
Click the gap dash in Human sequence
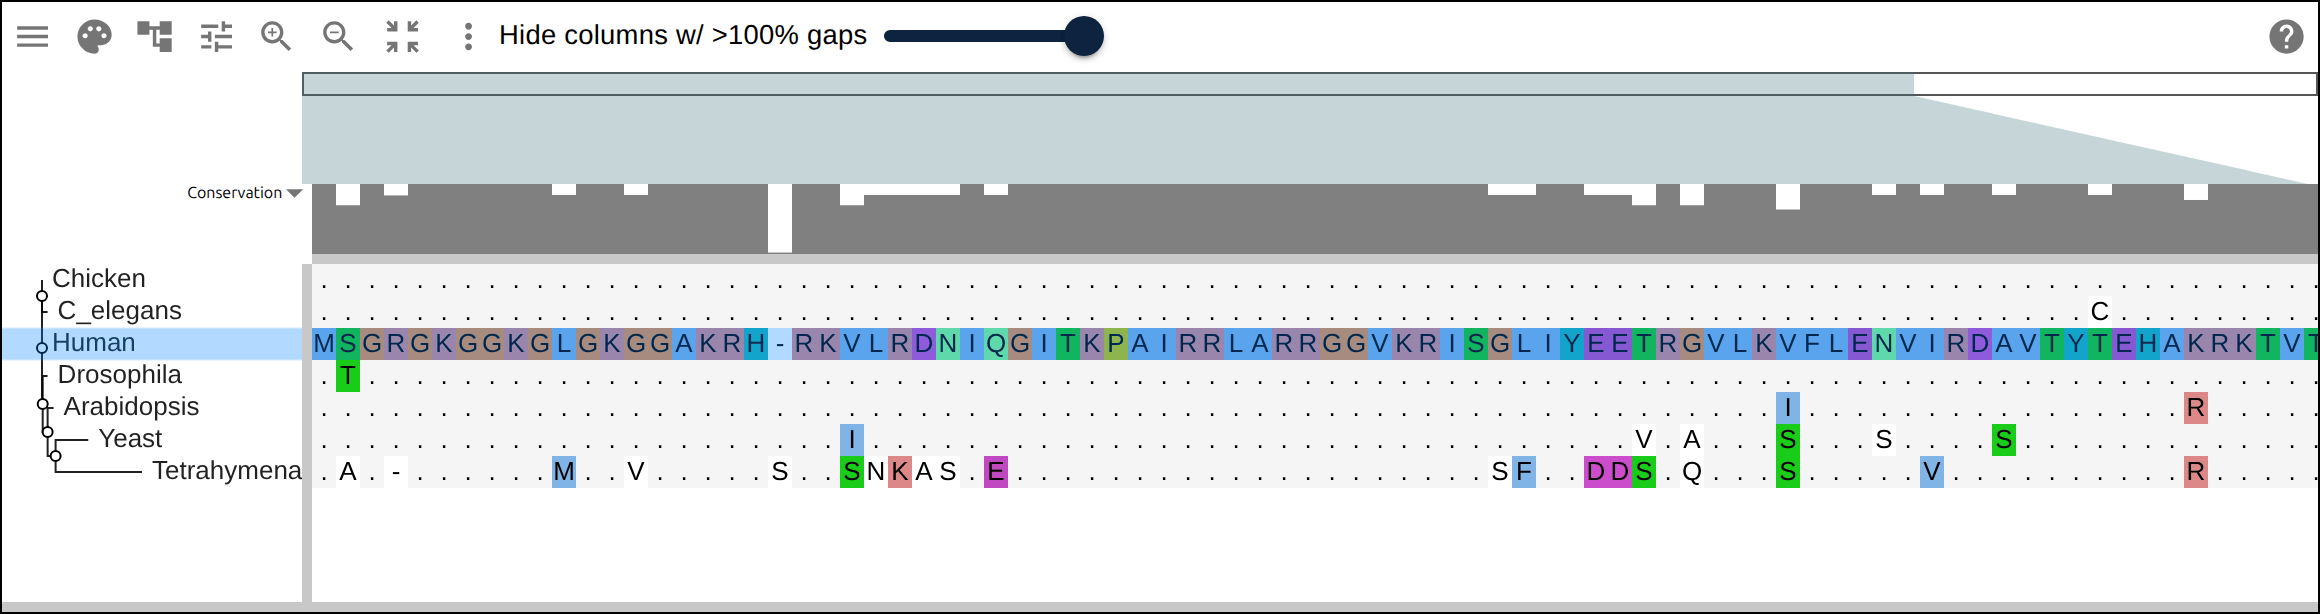click(780, 344)
